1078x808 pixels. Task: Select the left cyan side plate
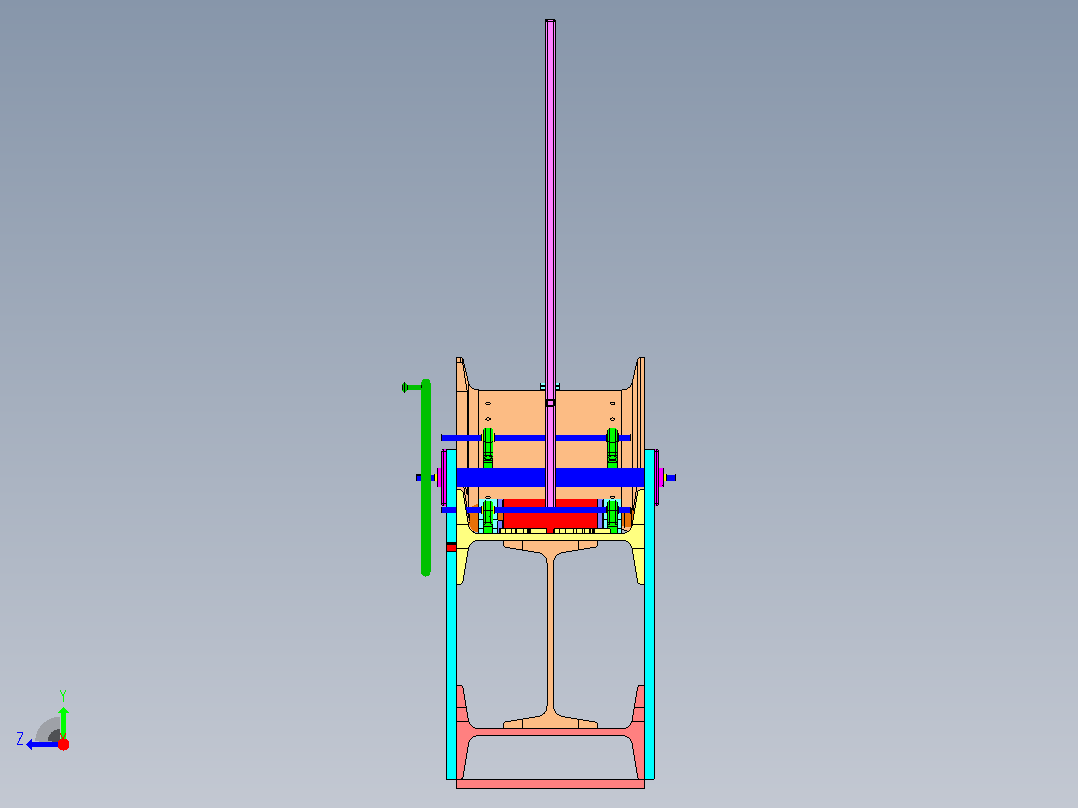click(x=451, y=614)
